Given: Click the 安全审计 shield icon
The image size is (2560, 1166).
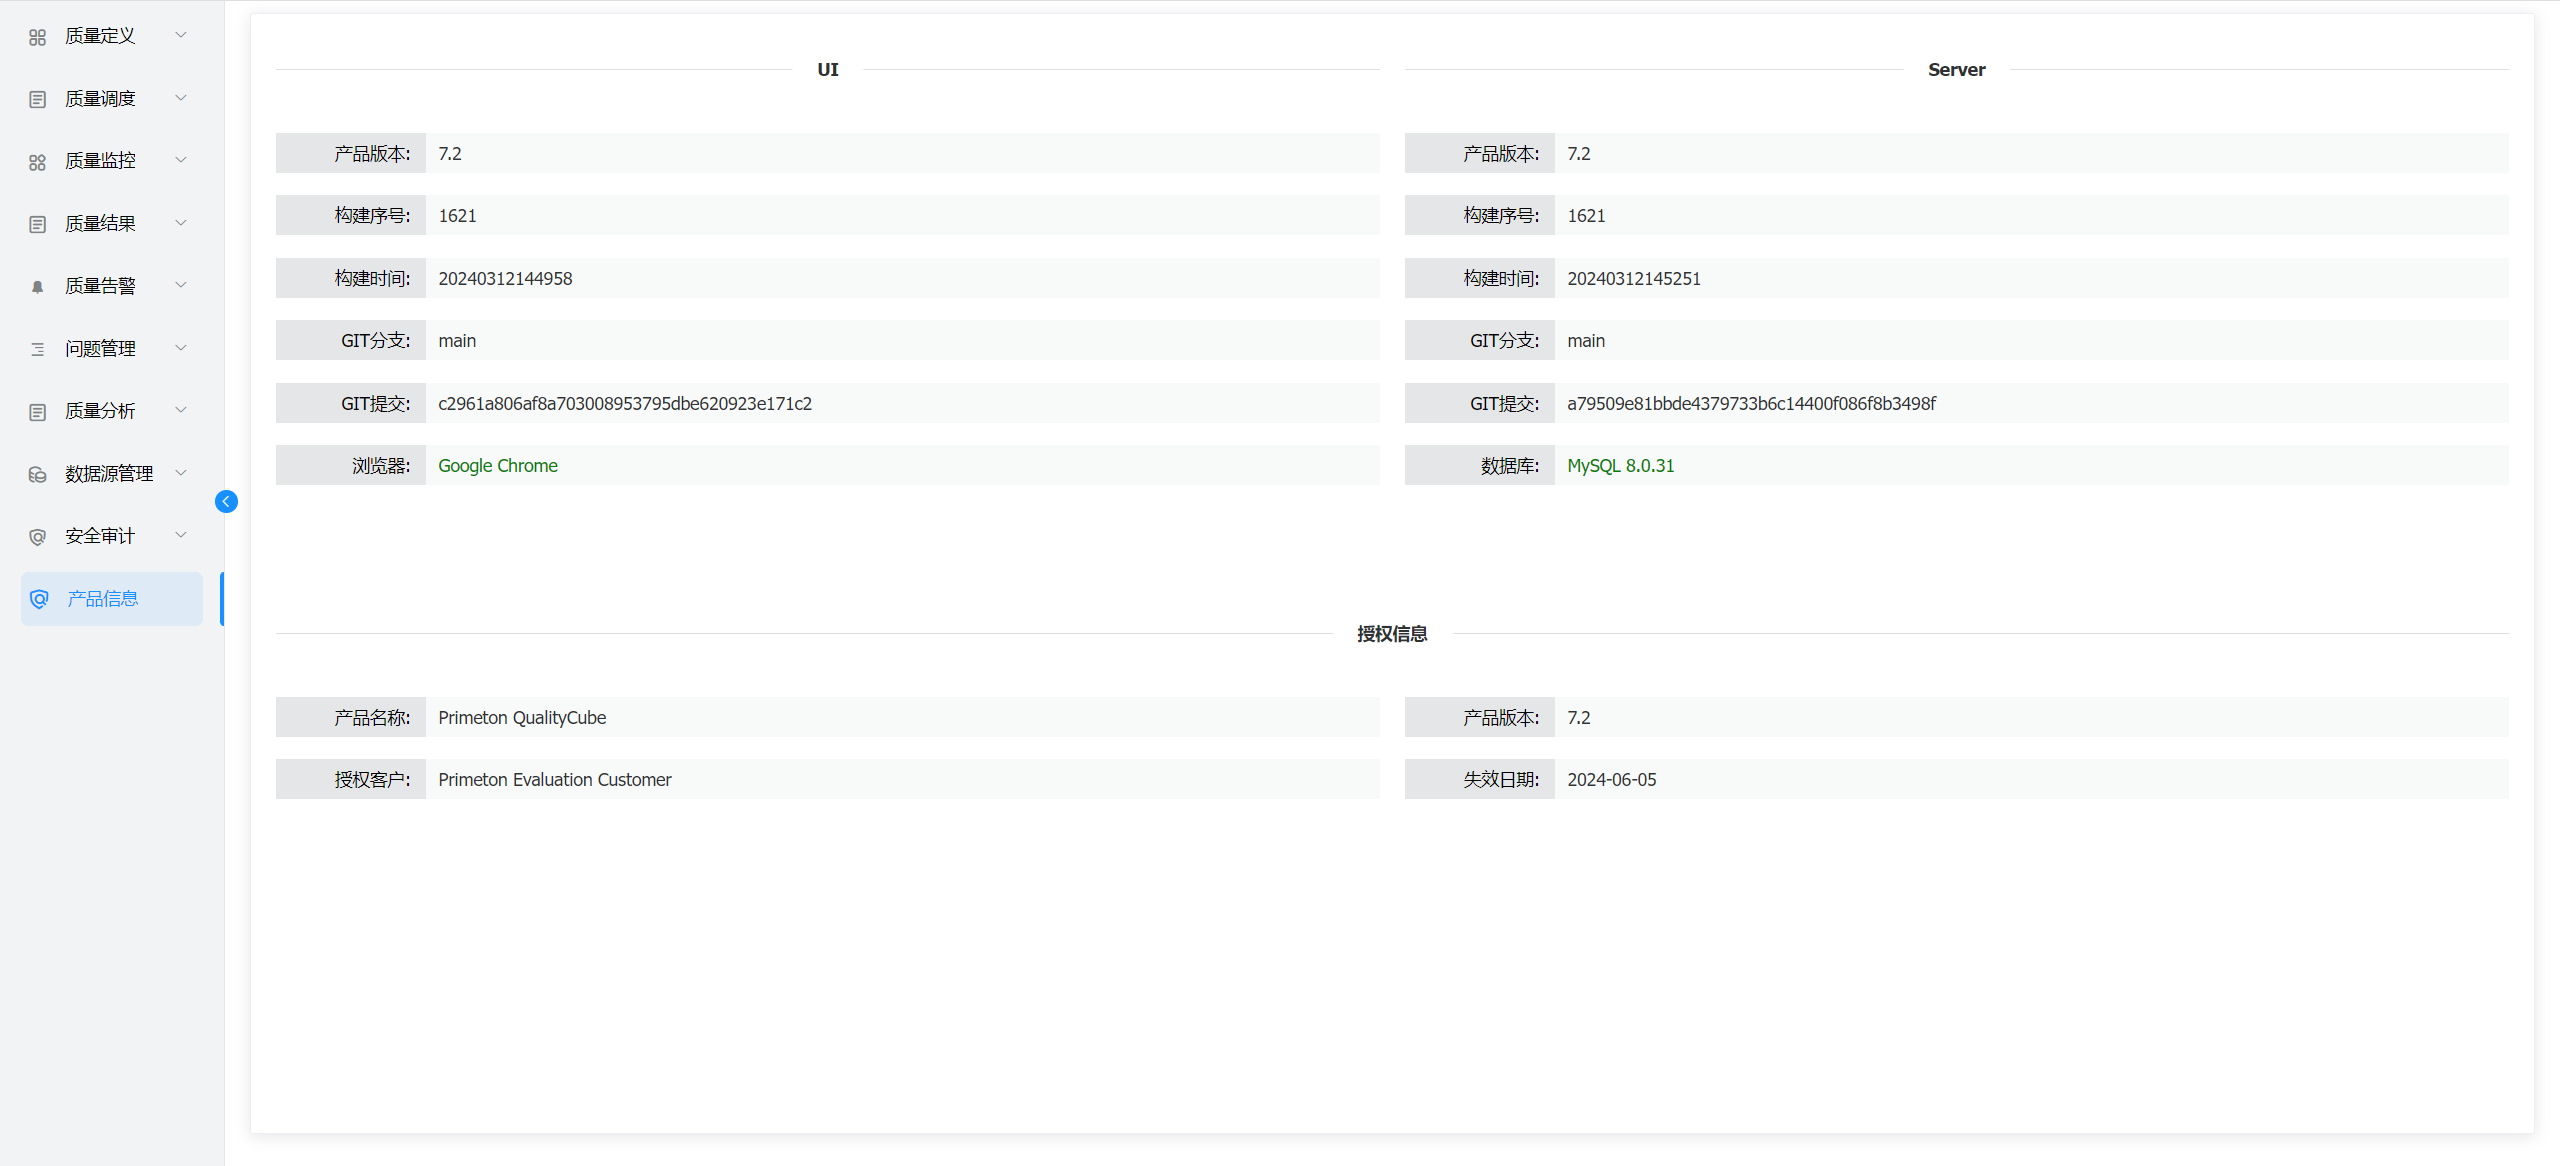Looking at the screenshot, I should point(38,537).
